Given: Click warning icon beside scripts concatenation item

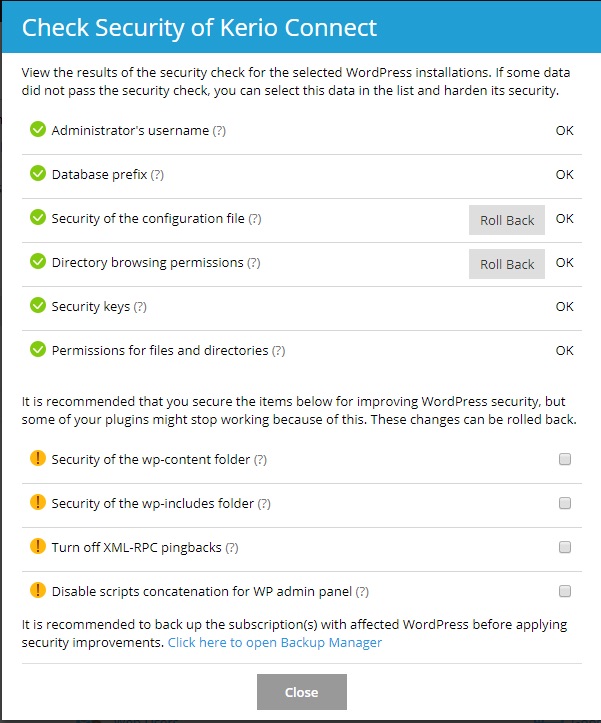Looking at the screenshot, I should (x=38, y=591).
